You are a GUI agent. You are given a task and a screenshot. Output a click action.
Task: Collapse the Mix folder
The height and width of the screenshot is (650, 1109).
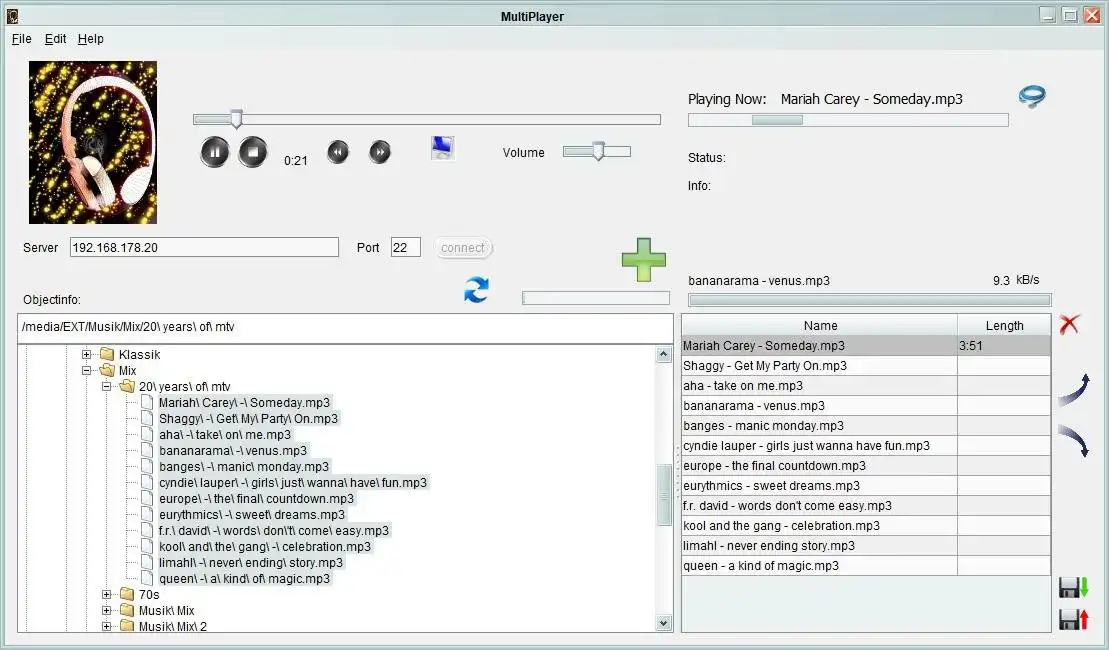(x=86, y=371)
